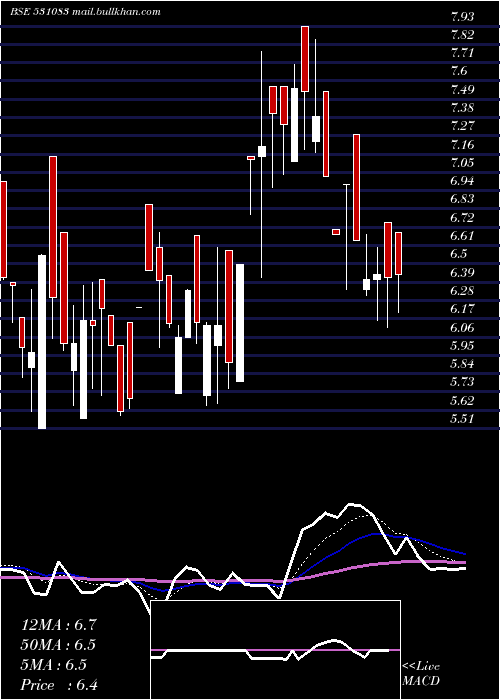500x700 pixels.
Task: Click the BSE 531088 mail.bullkhan.com header text
Action: point(86,12)
